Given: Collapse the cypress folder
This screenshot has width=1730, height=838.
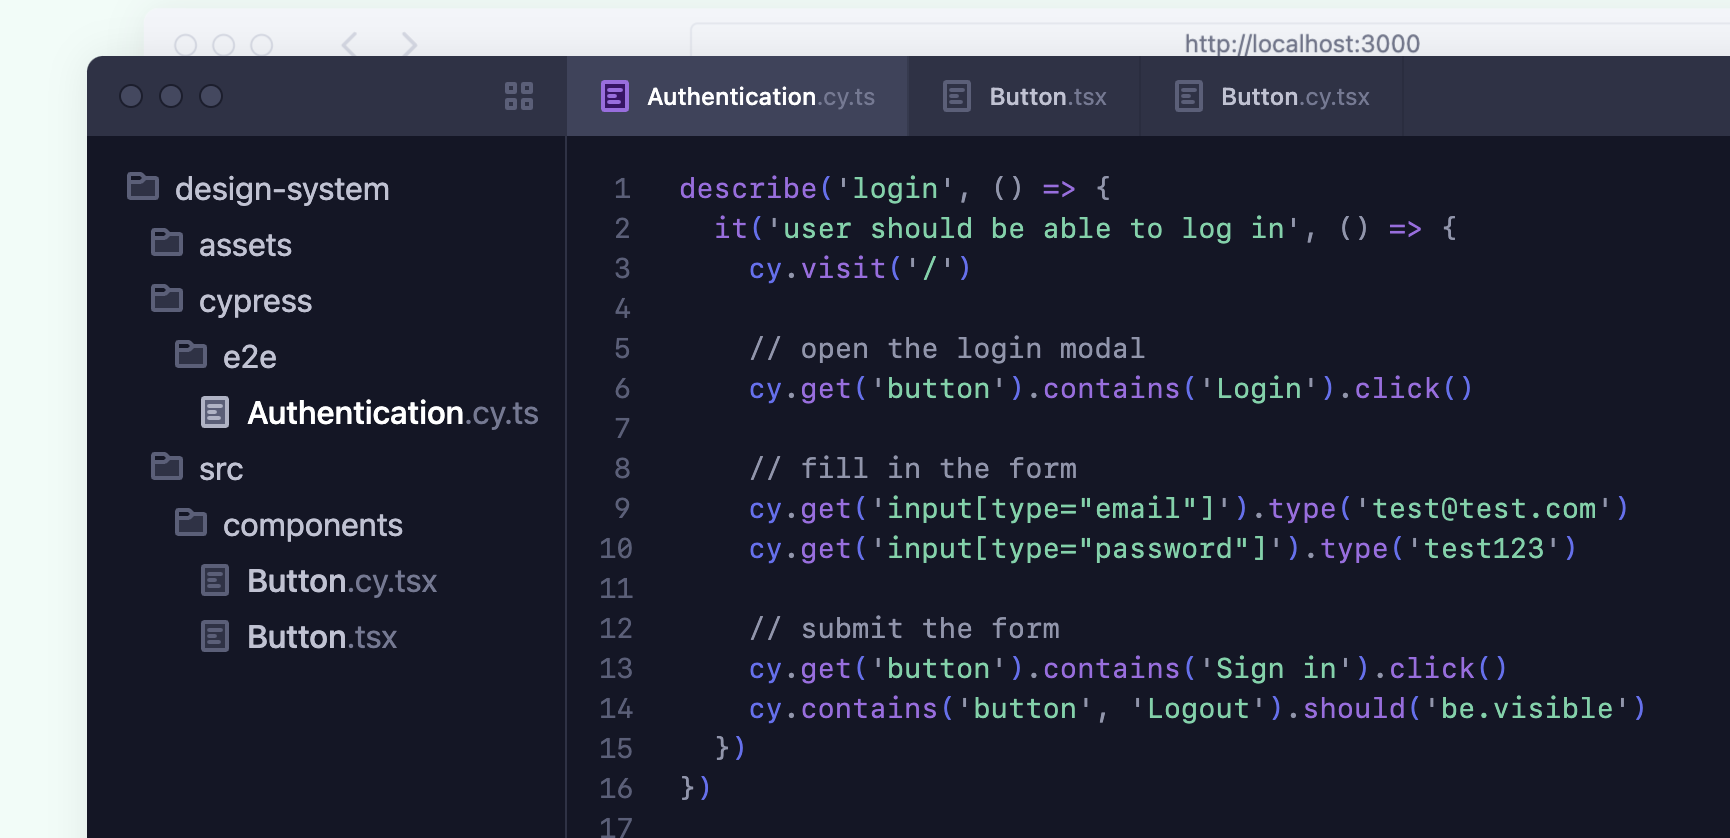Looking at the screenshot, I should click(254, 301).
